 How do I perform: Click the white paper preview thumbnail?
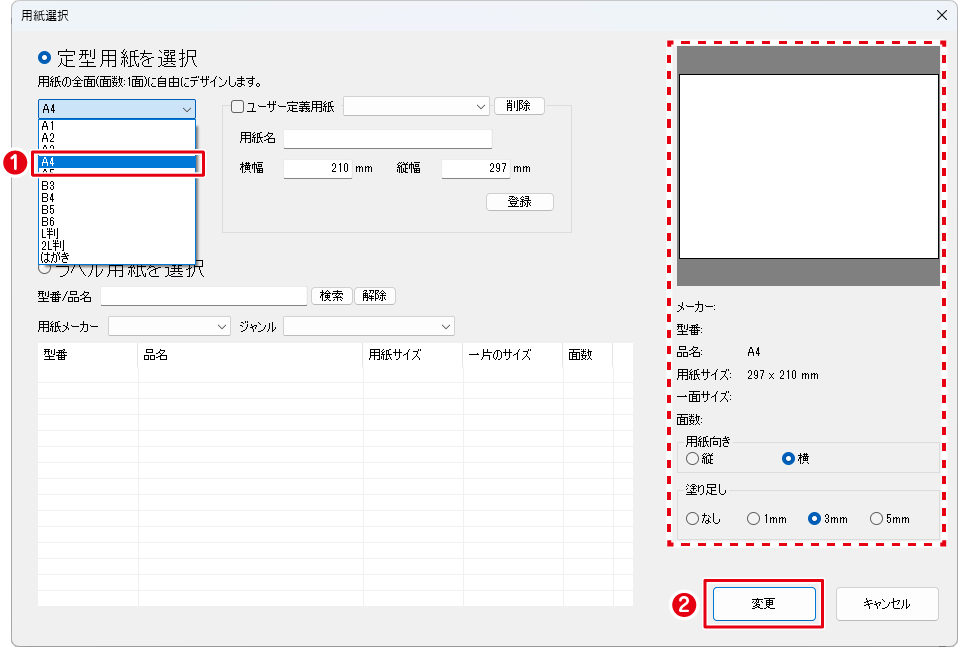[x=808, y=167]
